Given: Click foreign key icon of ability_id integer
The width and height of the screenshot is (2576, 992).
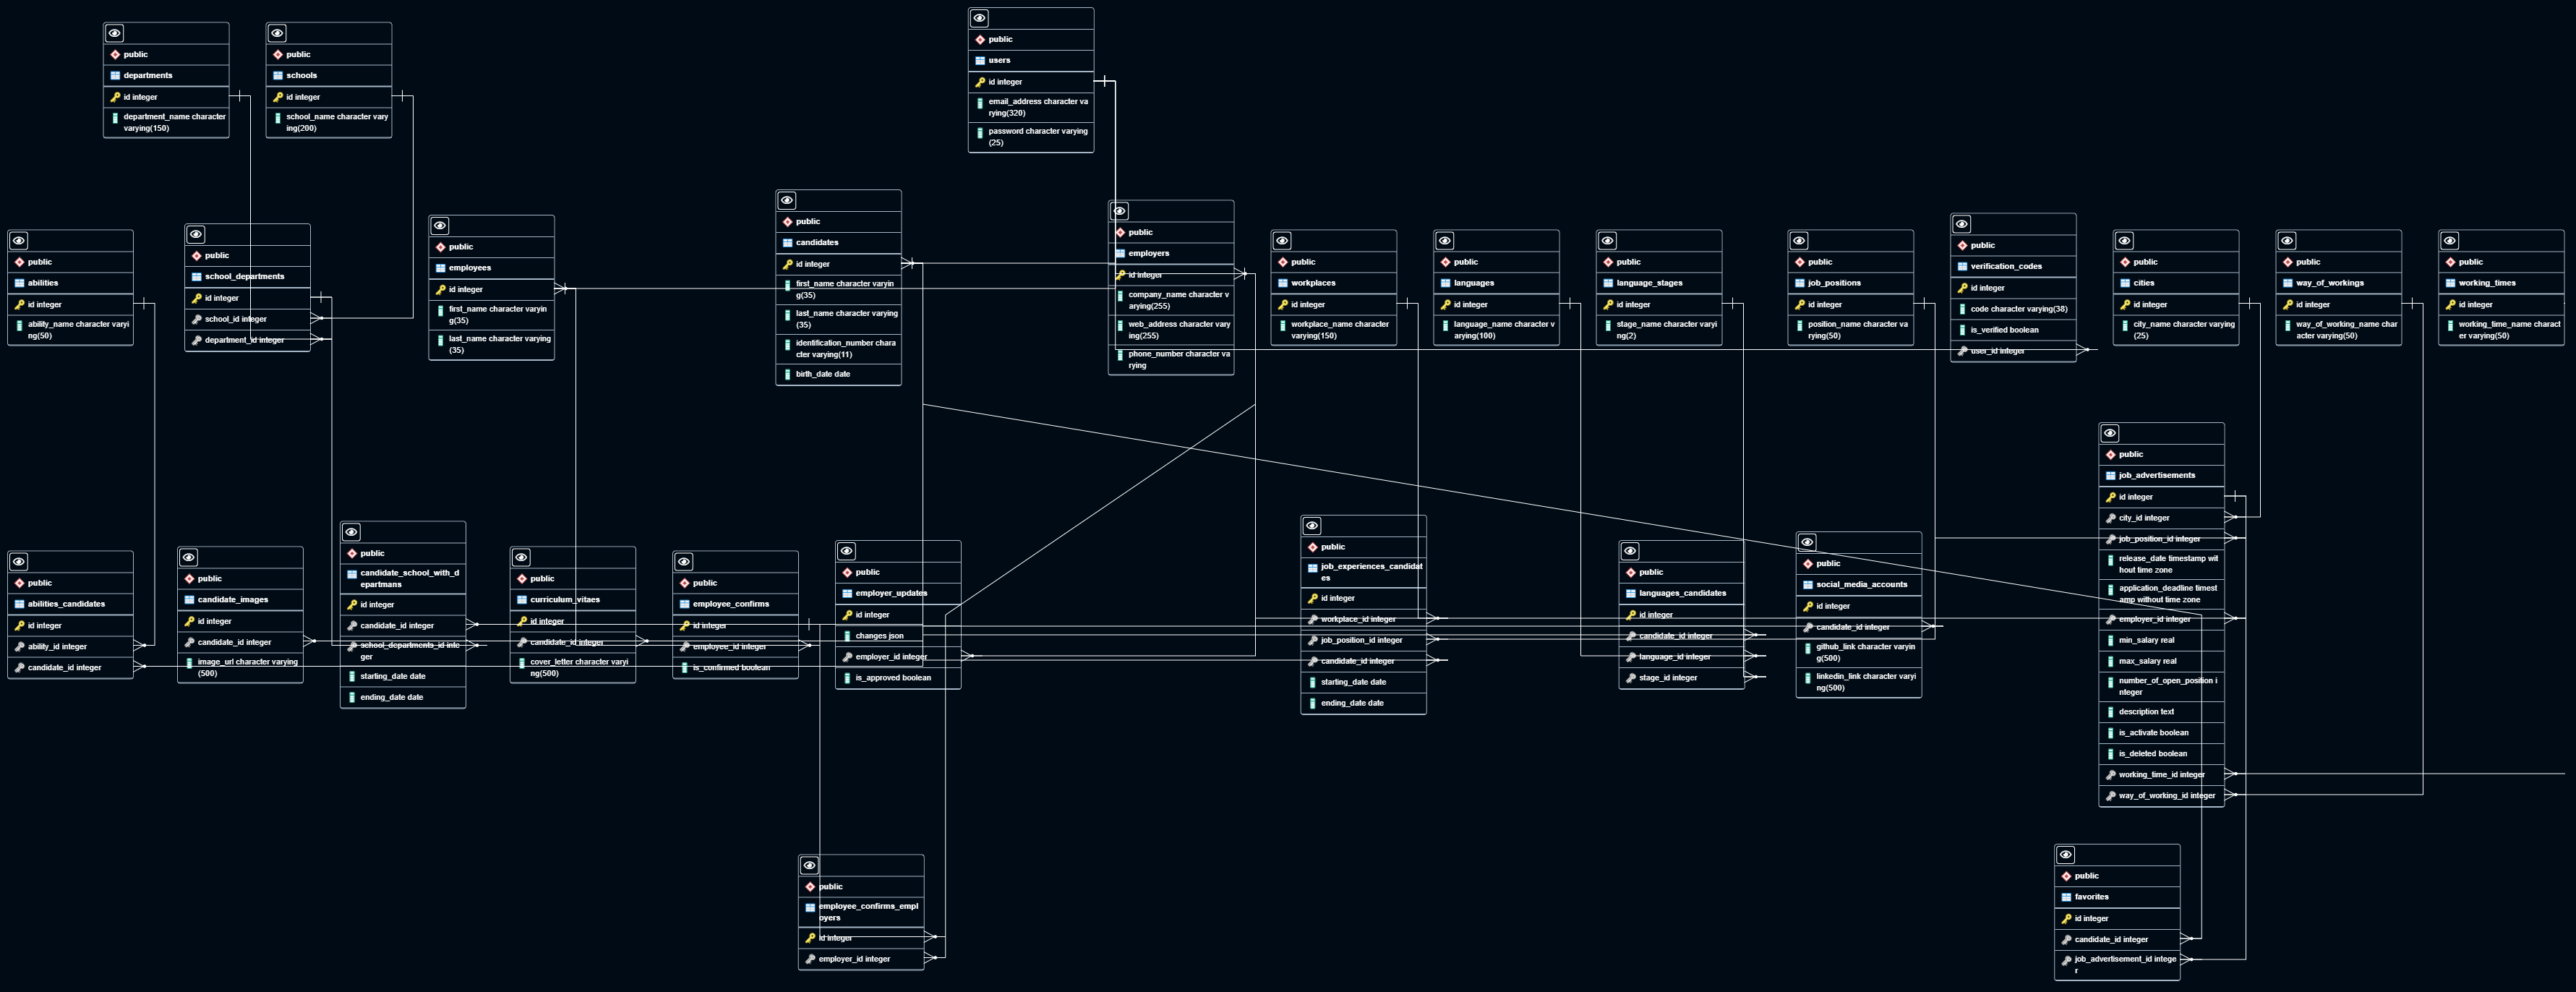Looking at the screenshot, I should (x=19, y=647).
